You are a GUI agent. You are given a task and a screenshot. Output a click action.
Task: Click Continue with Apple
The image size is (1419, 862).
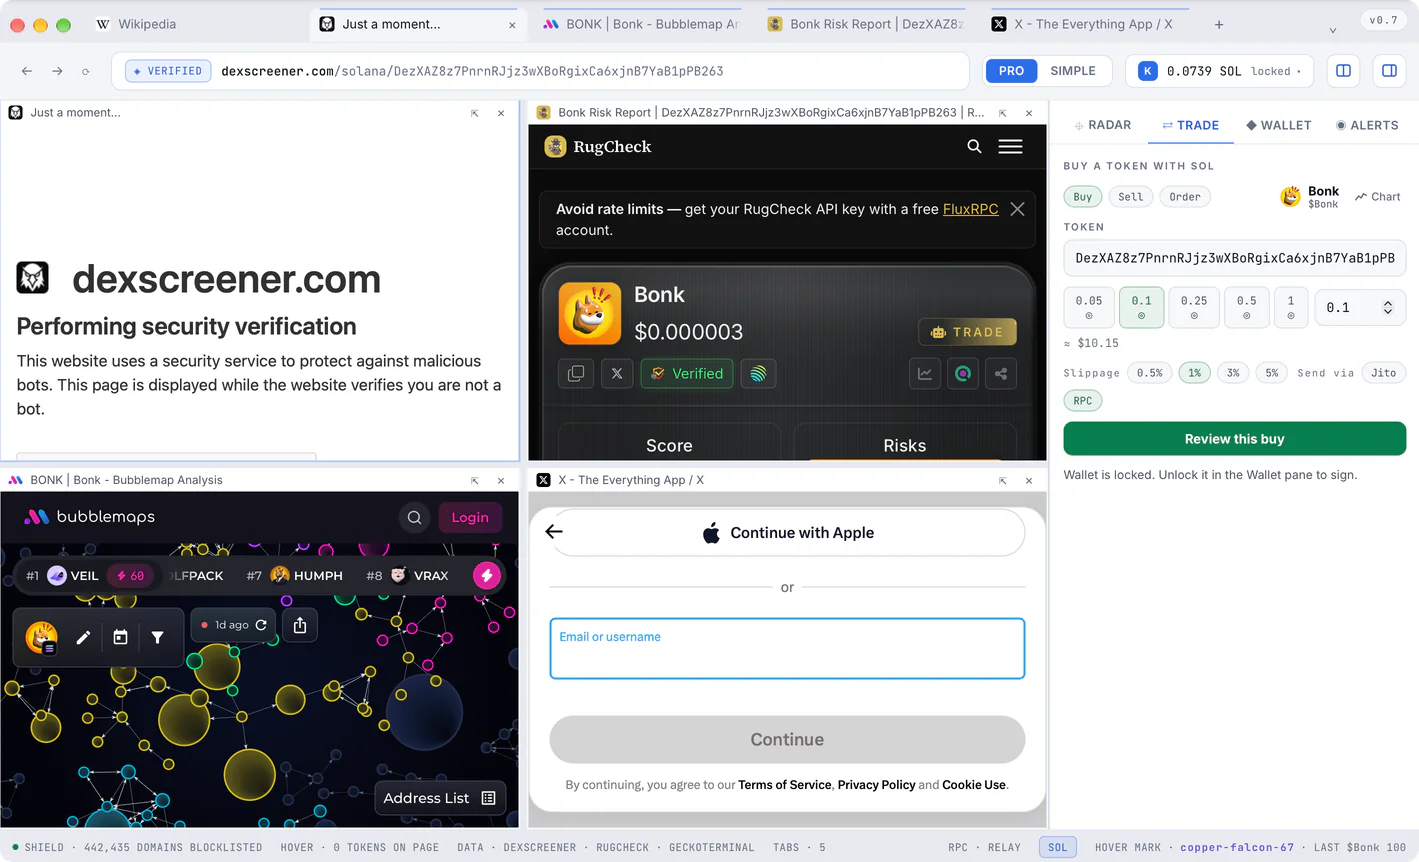(787, 533)
